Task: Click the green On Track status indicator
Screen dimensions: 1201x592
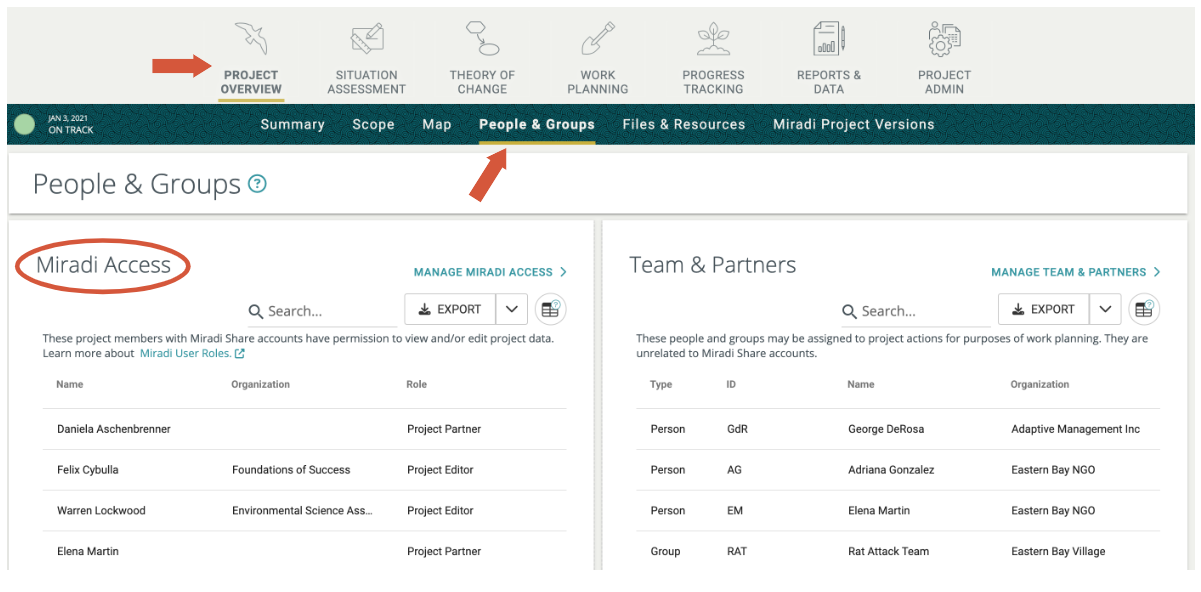Action: (25, 125)
